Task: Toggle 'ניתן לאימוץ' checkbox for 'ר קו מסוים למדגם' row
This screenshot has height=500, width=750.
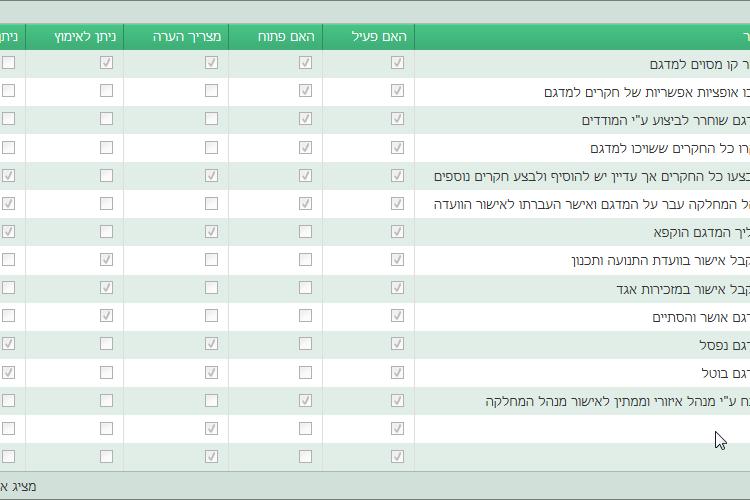Action: click(x=107, y=62)
